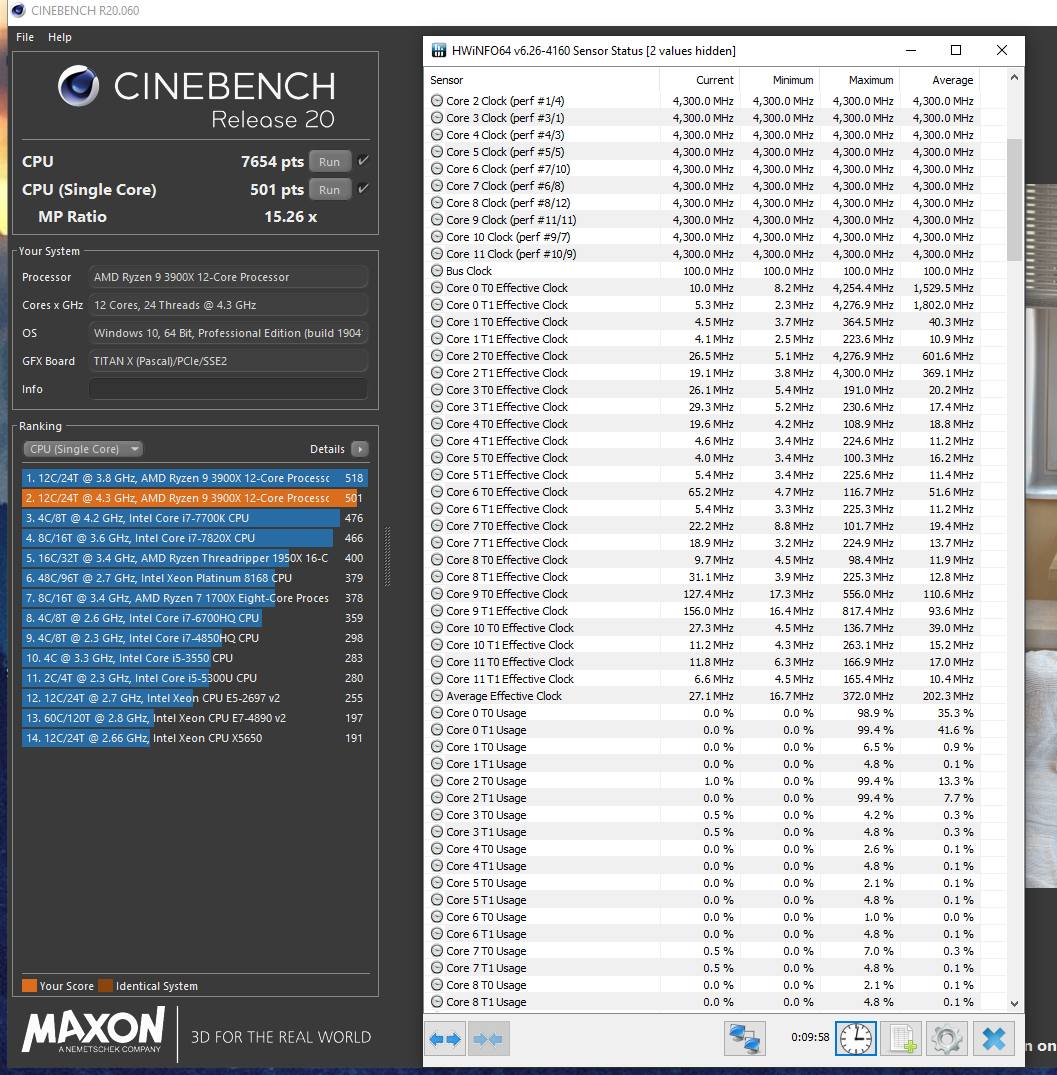Click the expand sensor window arrows icon
Screen dimensions: 1057x1075
point(445,1039)
